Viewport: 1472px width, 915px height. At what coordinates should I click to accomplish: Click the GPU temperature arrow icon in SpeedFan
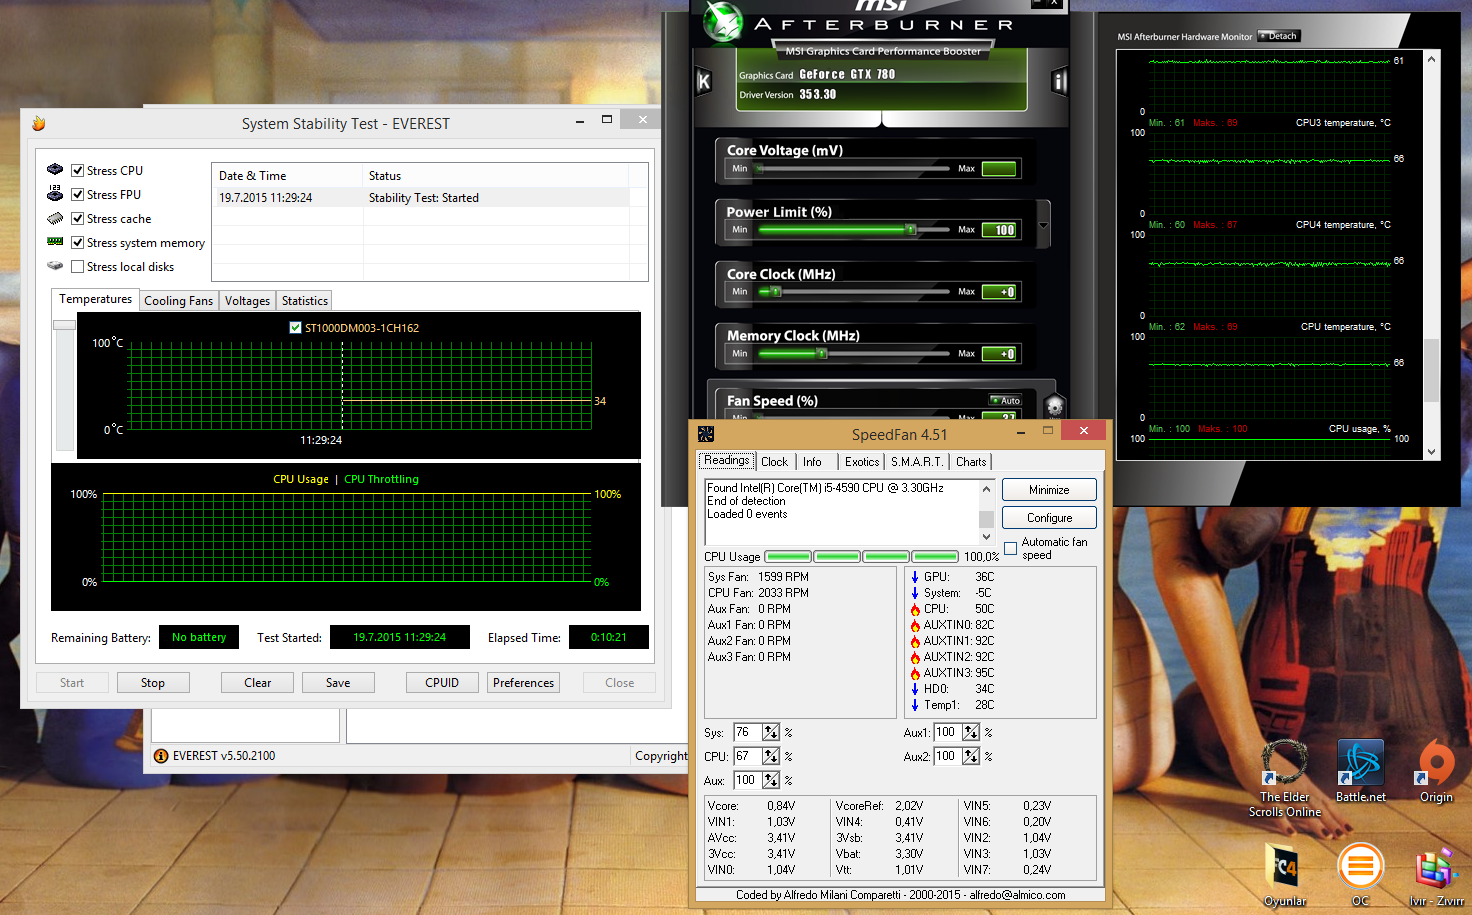[914, 577]
